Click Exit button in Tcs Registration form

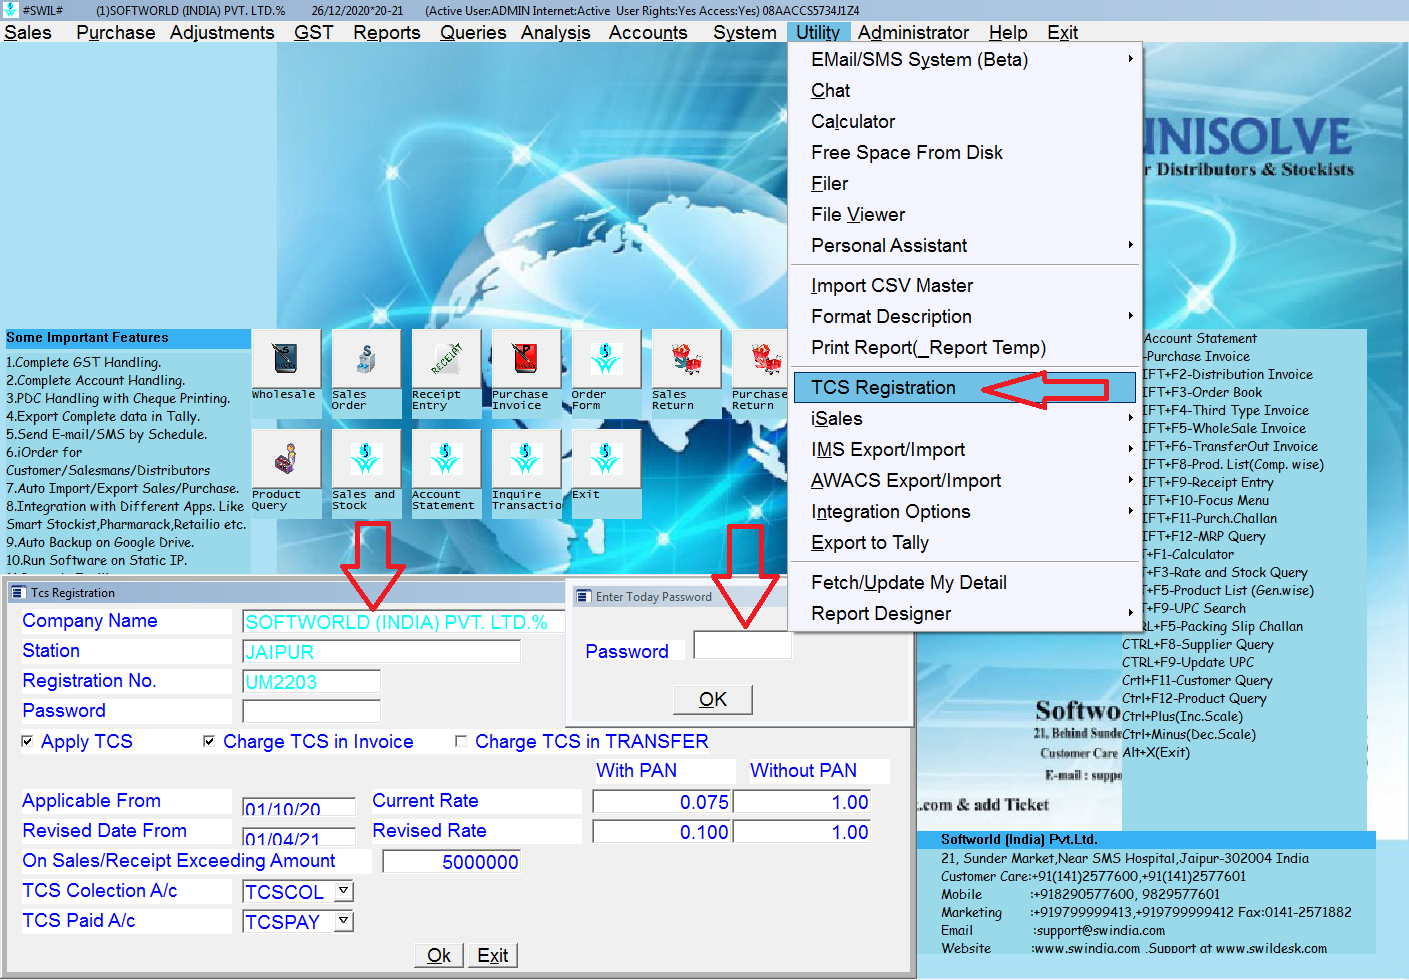coord(492,955)
